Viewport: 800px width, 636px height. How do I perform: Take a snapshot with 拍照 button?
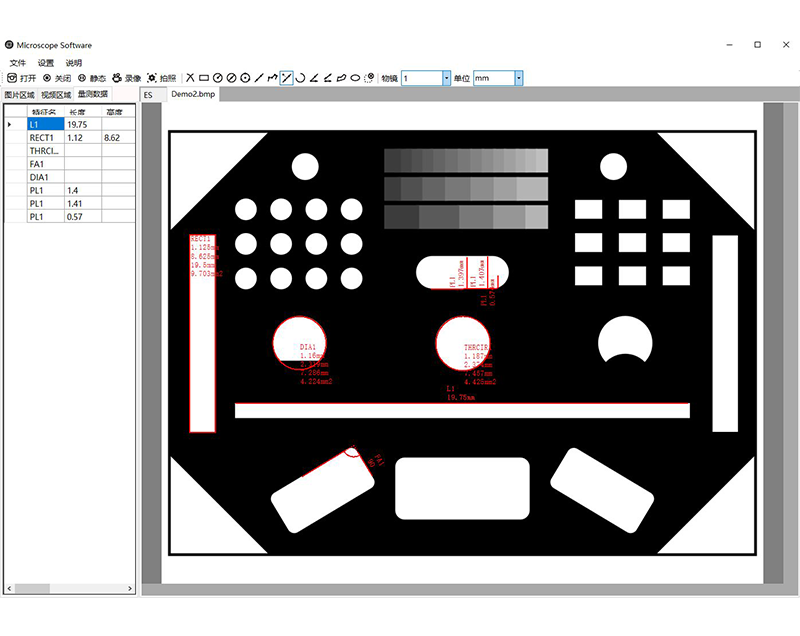pyautogui.click(x=161, y=77)
